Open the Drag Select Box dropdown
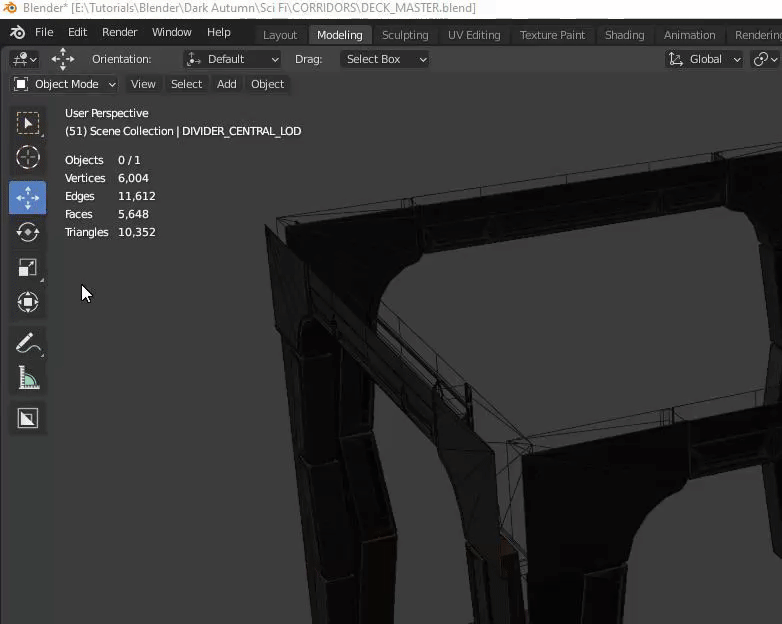The image size is (782, 624). [x=384, y=59]
